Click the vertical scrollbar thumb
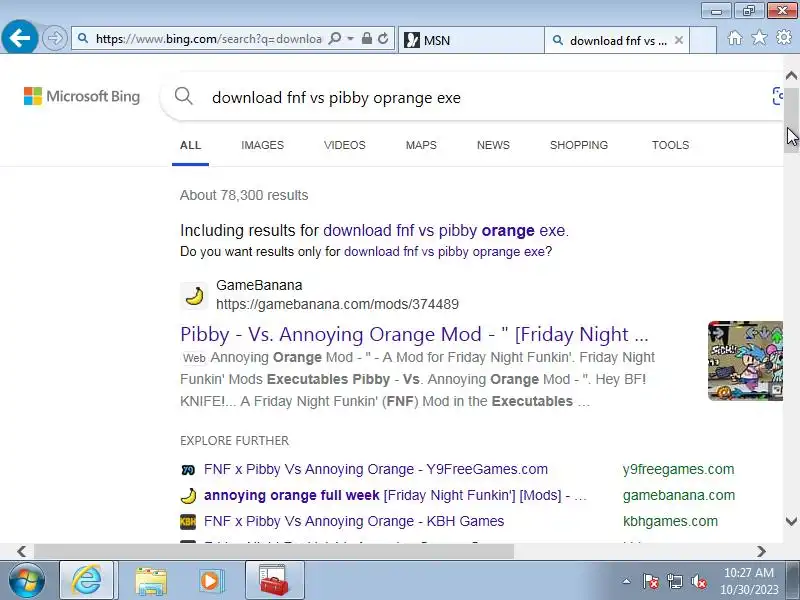 point(791,120)
